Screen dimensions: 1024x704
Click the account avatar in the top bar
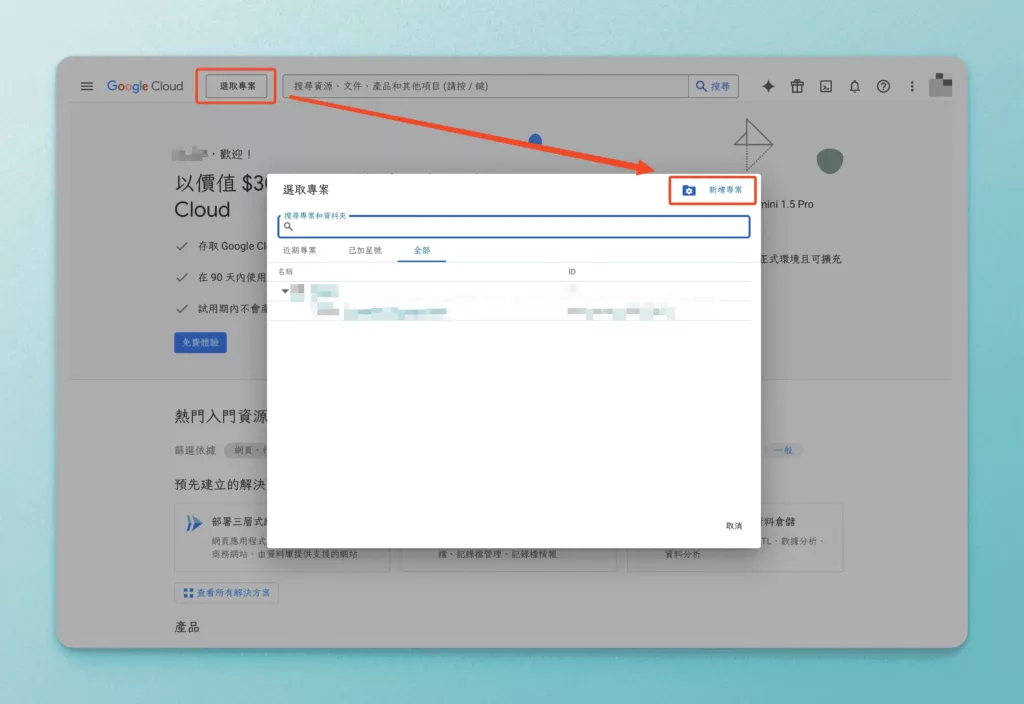(x=940, y=85)
